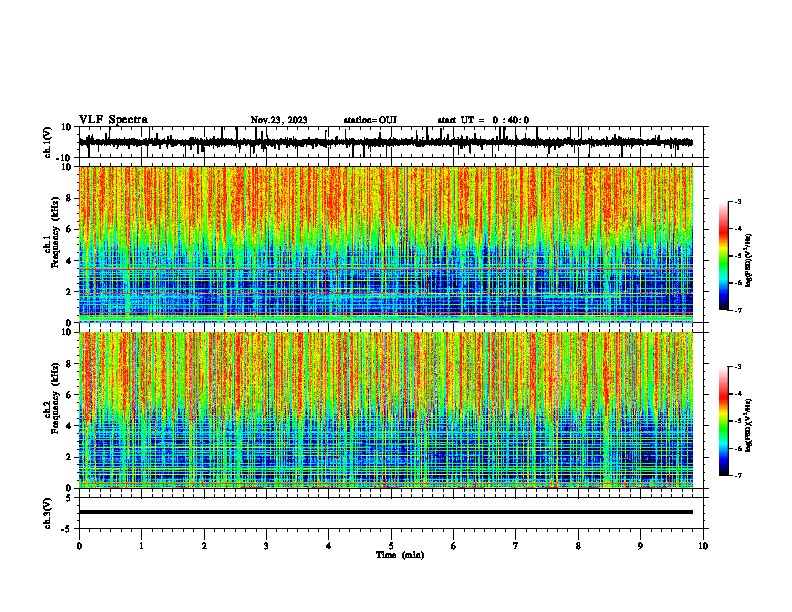
Task: Click inside the ch.2 frequency spectrogram
Action: 386,410
